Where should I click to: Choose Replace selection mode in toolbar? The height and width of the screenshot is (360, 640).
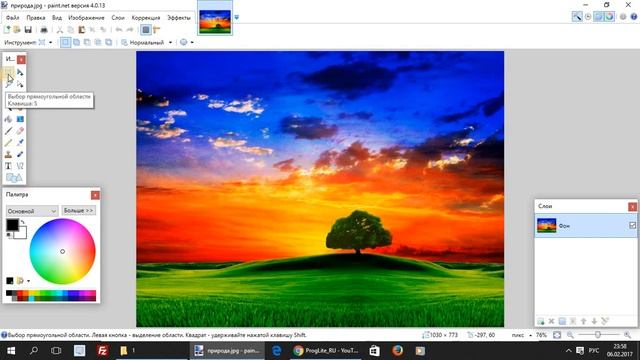(x=65, y=42)
